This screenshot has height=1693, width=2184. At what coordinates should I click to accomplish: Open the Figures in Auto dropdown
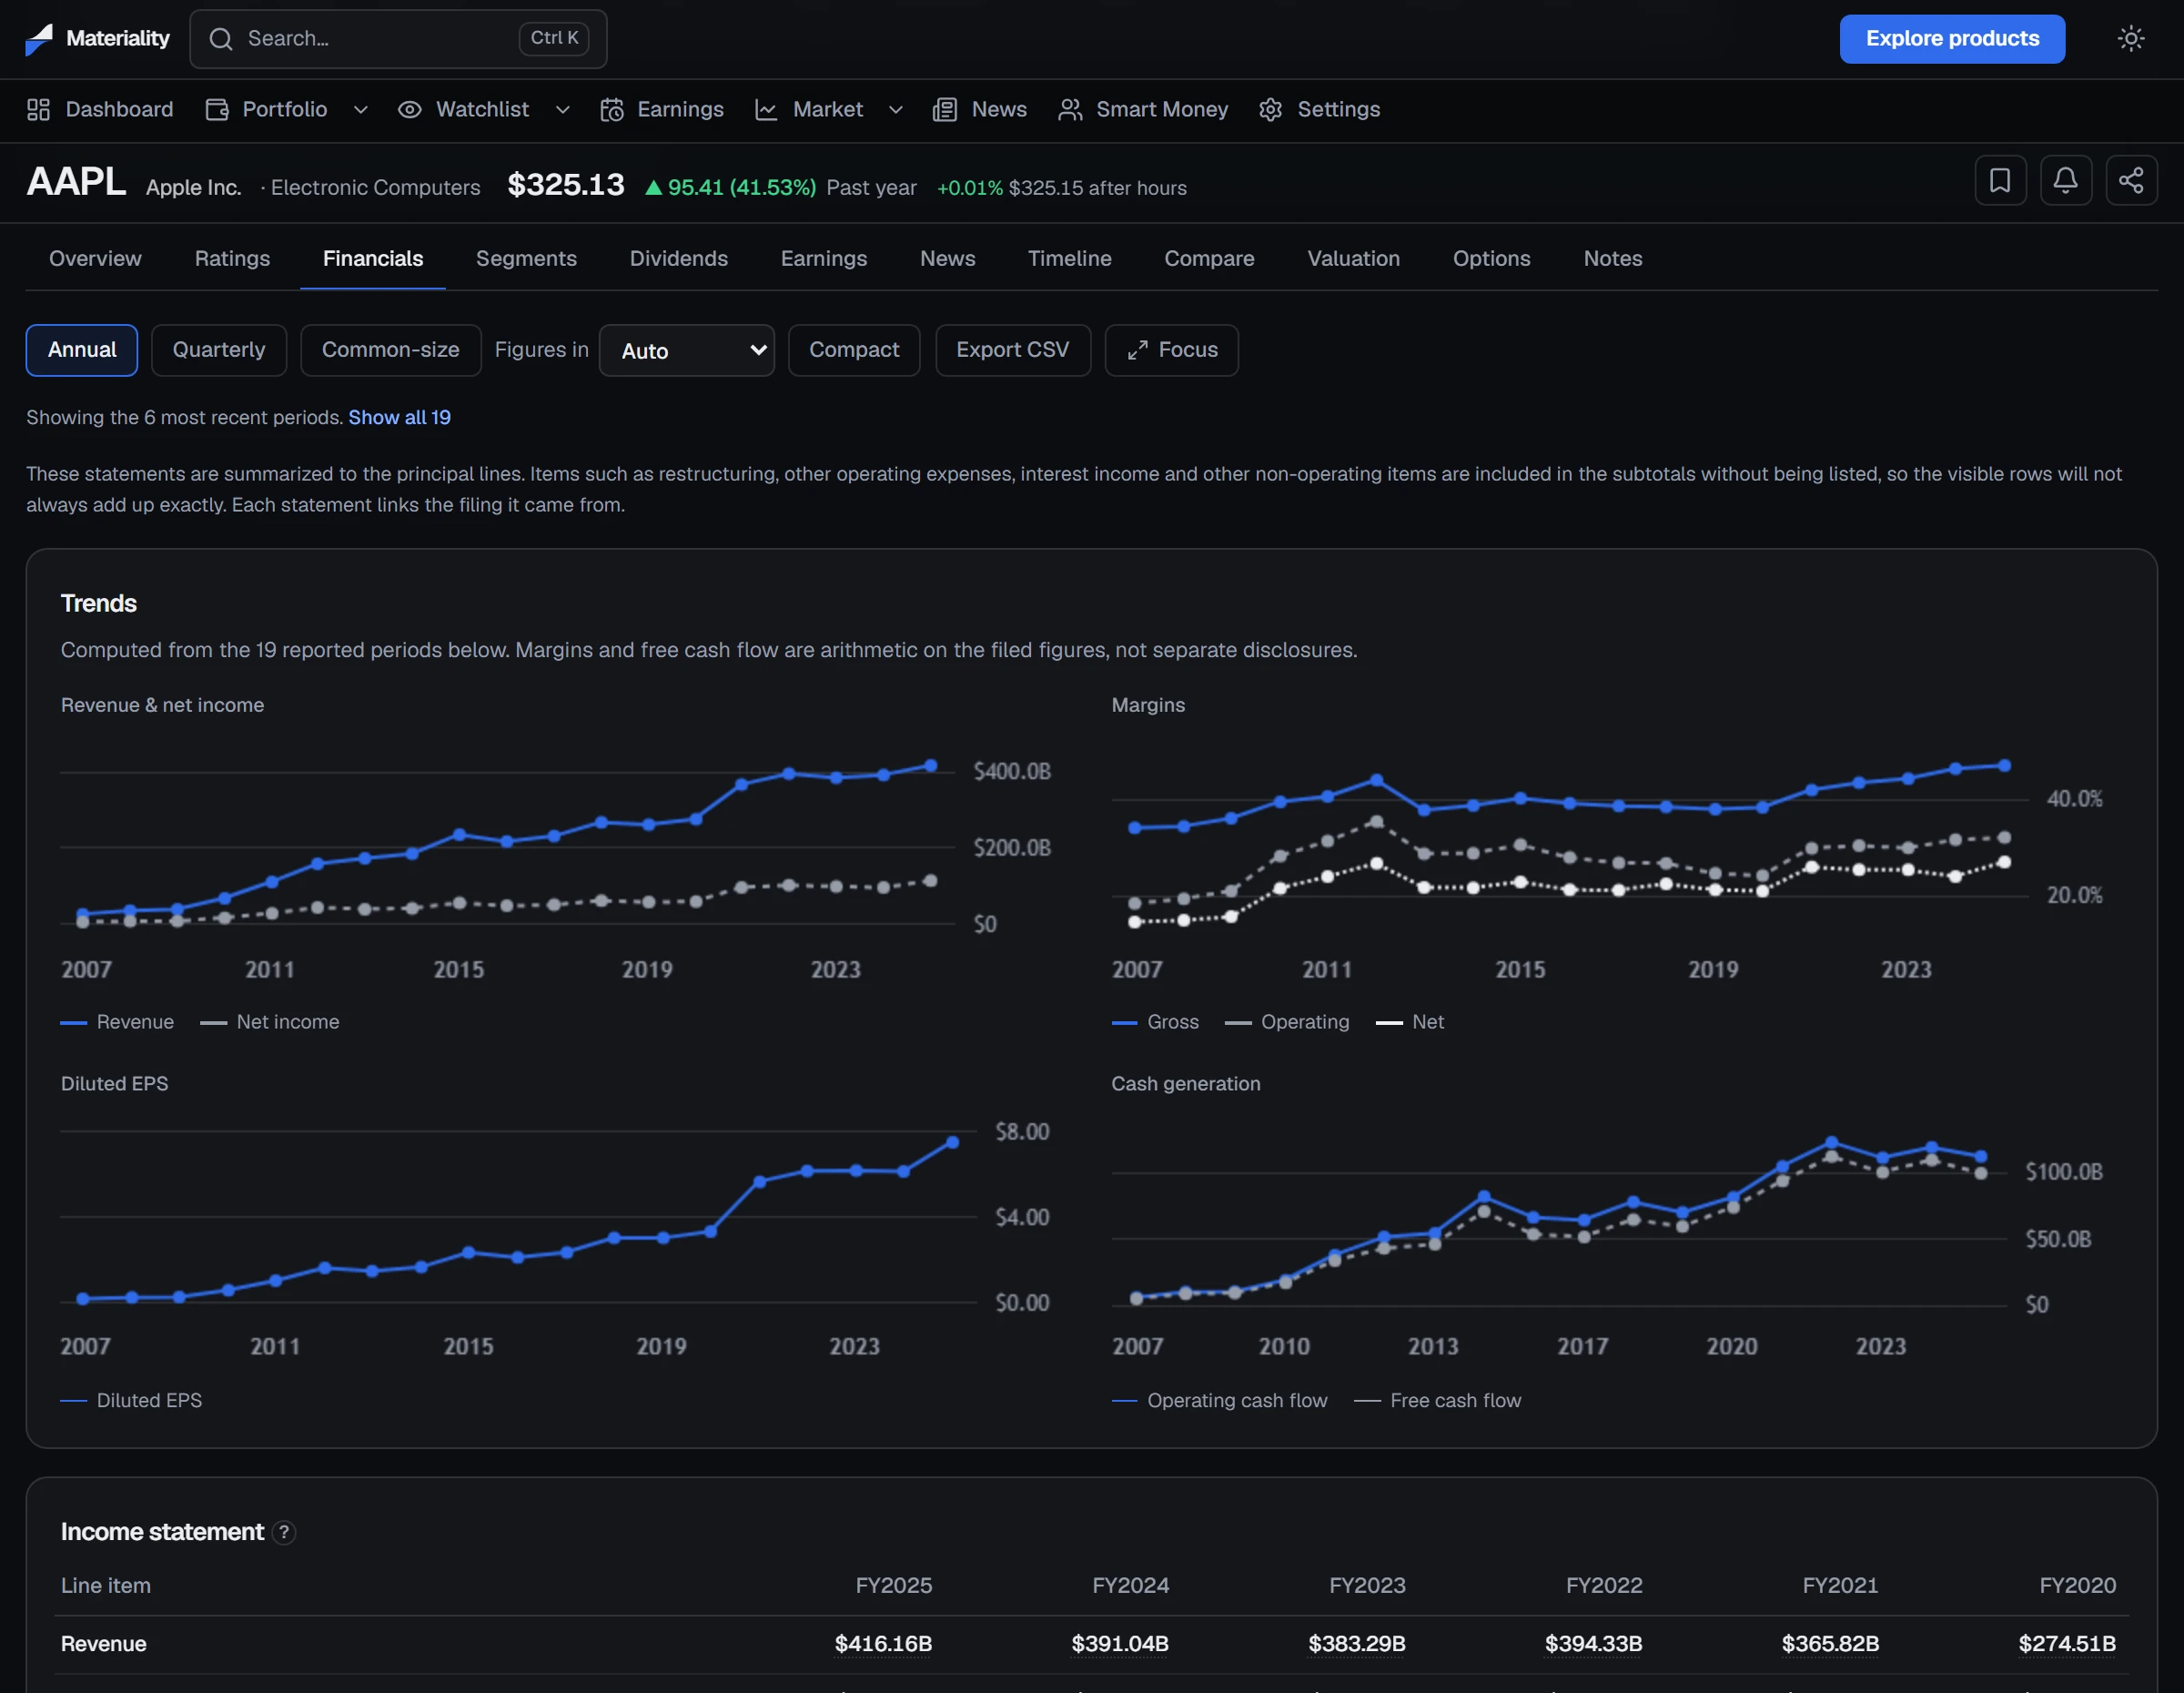[687, 350]
